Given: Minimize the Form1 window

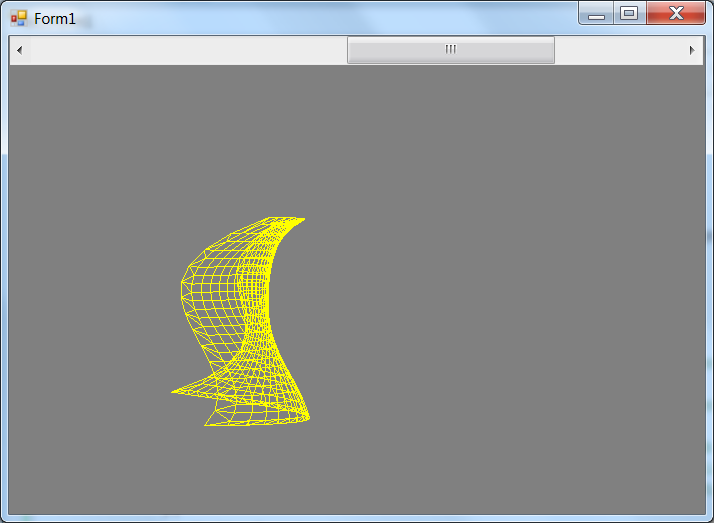Looking at the screenshot, I should (x=596, y=13).
